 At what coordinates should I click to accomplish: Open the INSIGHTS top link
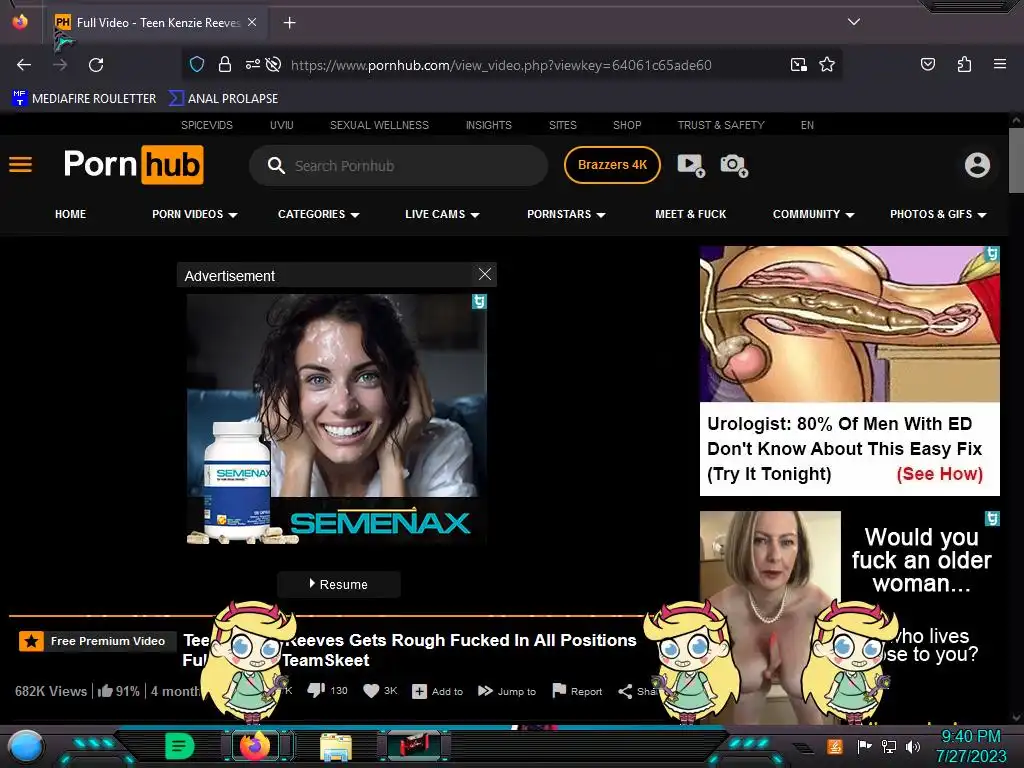point(488,125)
